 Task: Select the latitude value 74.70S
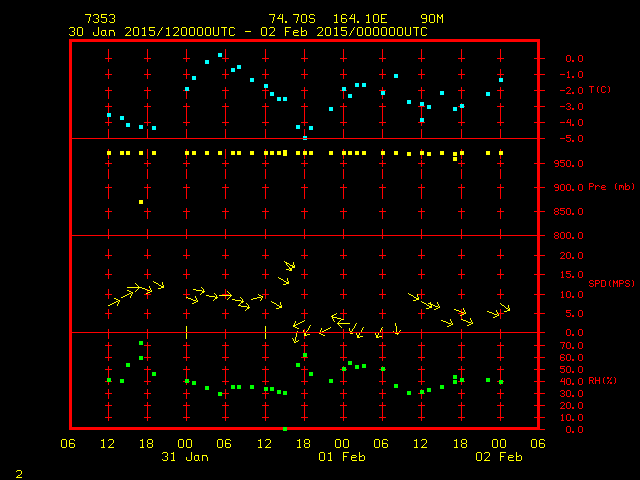[x=289, y=19]
